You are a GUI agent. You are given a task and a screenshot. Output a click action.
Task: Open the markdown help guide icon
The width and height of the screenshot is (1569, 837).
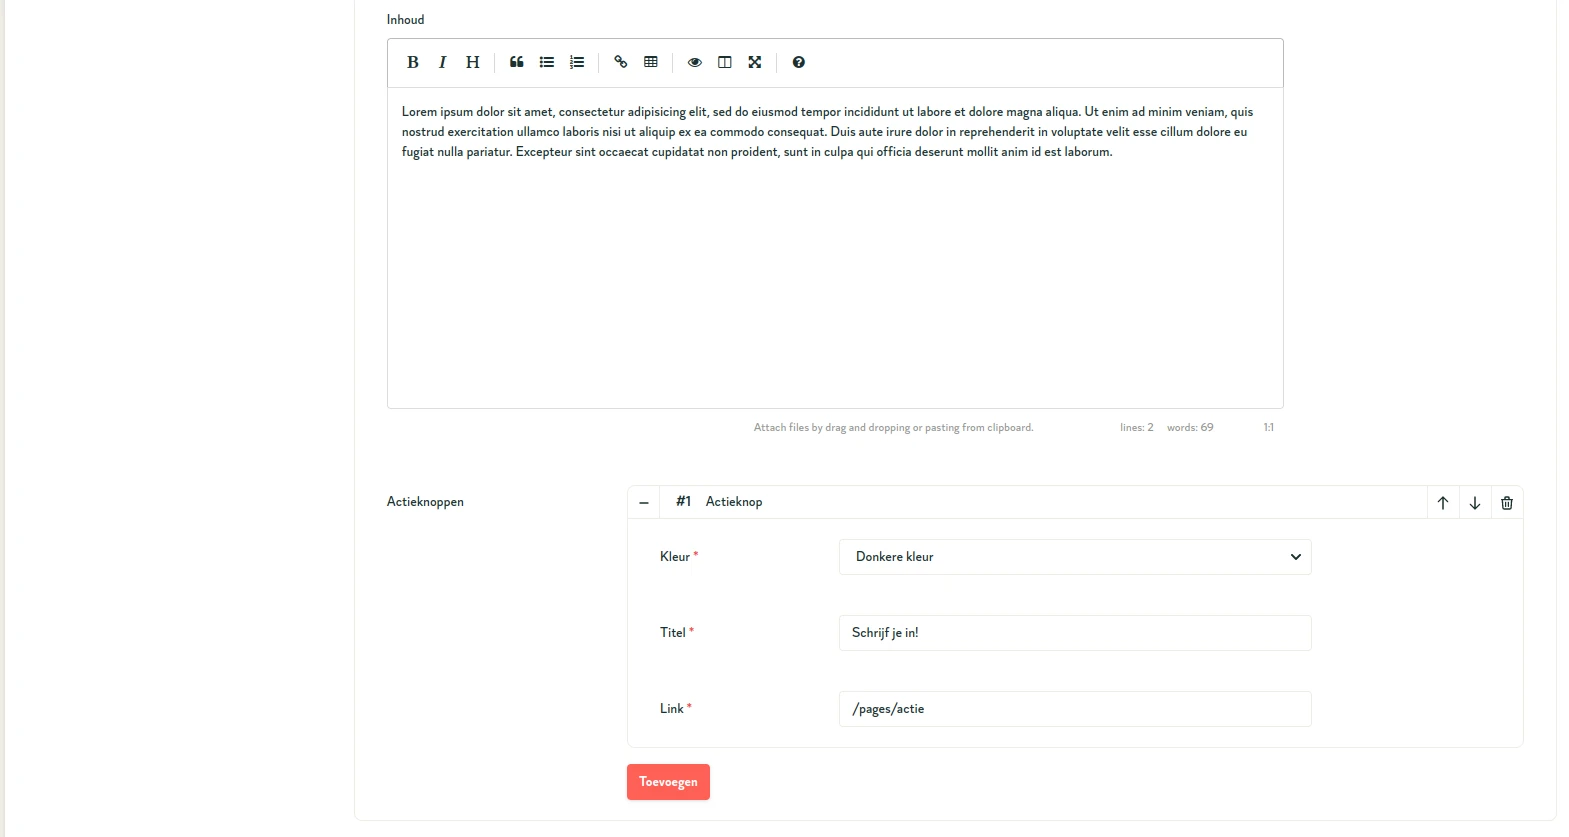click(799, 62)
